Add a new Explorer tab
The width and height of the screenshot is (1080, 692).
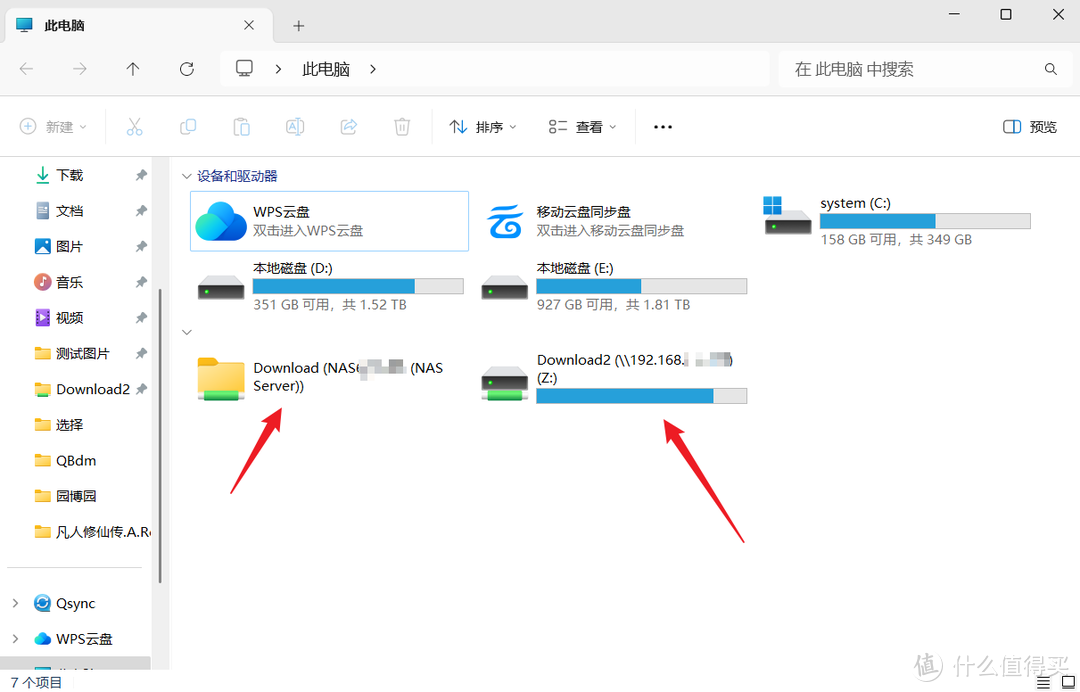click(x=298, y=26)
